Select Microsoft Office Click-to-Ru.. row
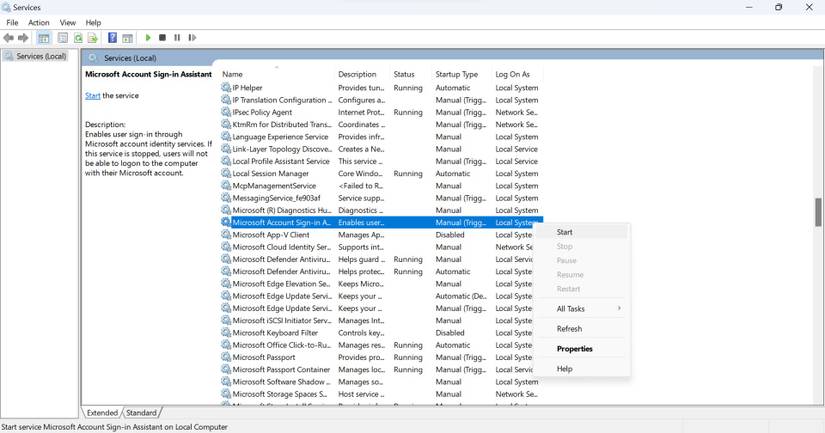 (377, 345)
